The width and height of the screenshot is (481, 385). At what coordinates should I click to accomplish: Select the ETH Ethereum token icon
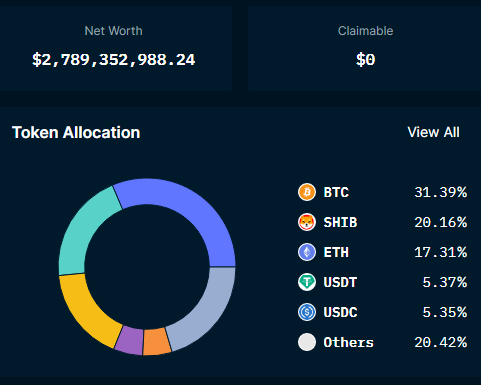(x=307, y=252)
